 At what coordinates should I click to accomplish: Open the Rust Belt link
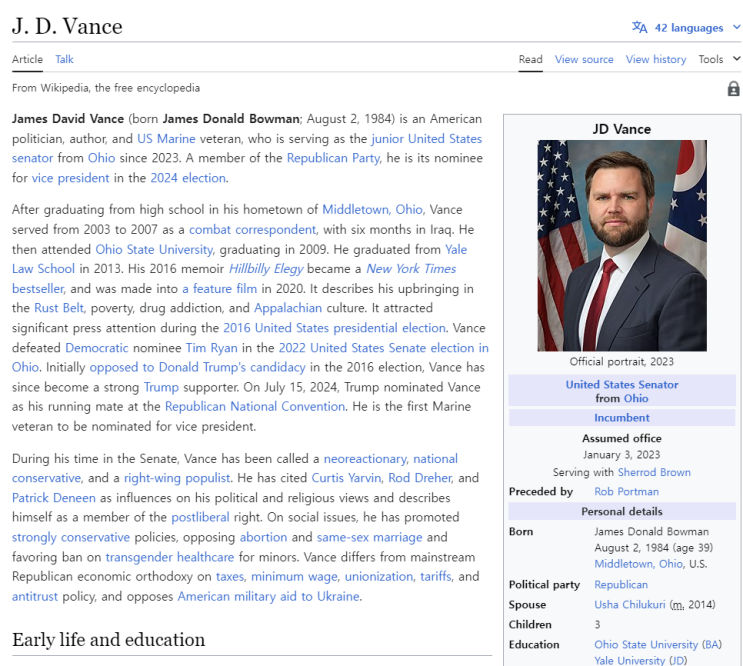[59, 308]
